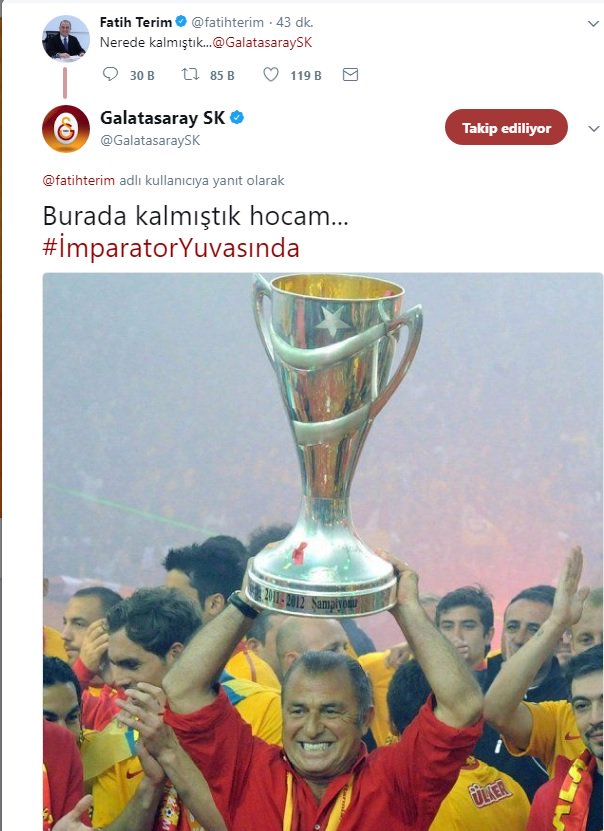Open reply icon on Fatih Terim tweet

110,74
